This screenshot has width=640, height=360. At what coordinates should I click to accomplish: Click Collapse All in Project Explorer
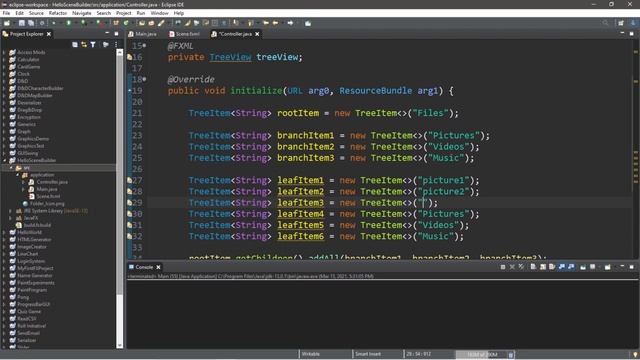tap(75, 44)
